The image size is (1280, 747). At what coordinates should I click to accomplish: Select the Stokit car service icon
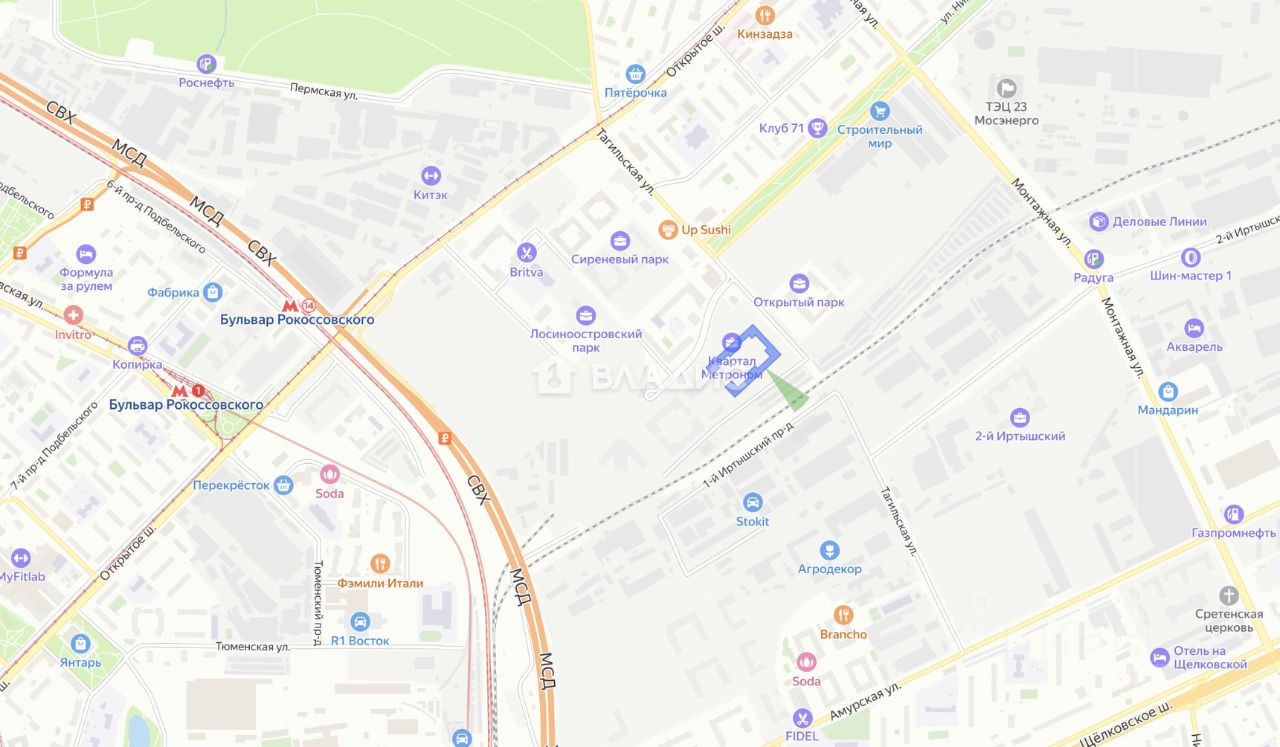point(753,502)
